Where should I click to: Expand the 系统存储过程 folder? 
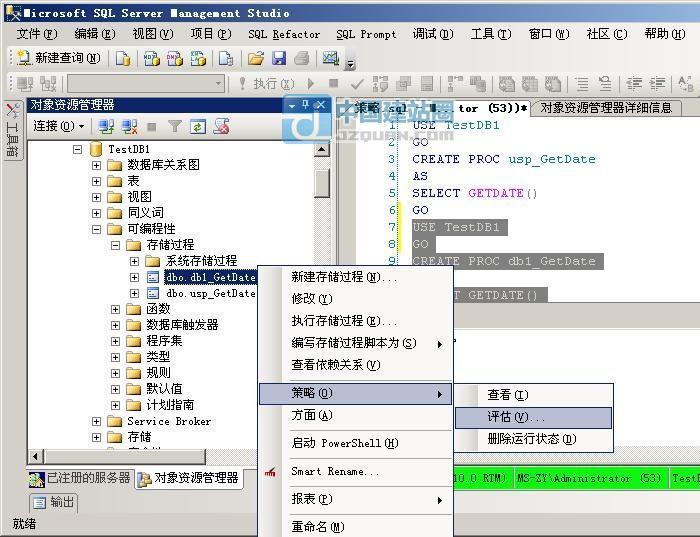[x=134, y=261]
